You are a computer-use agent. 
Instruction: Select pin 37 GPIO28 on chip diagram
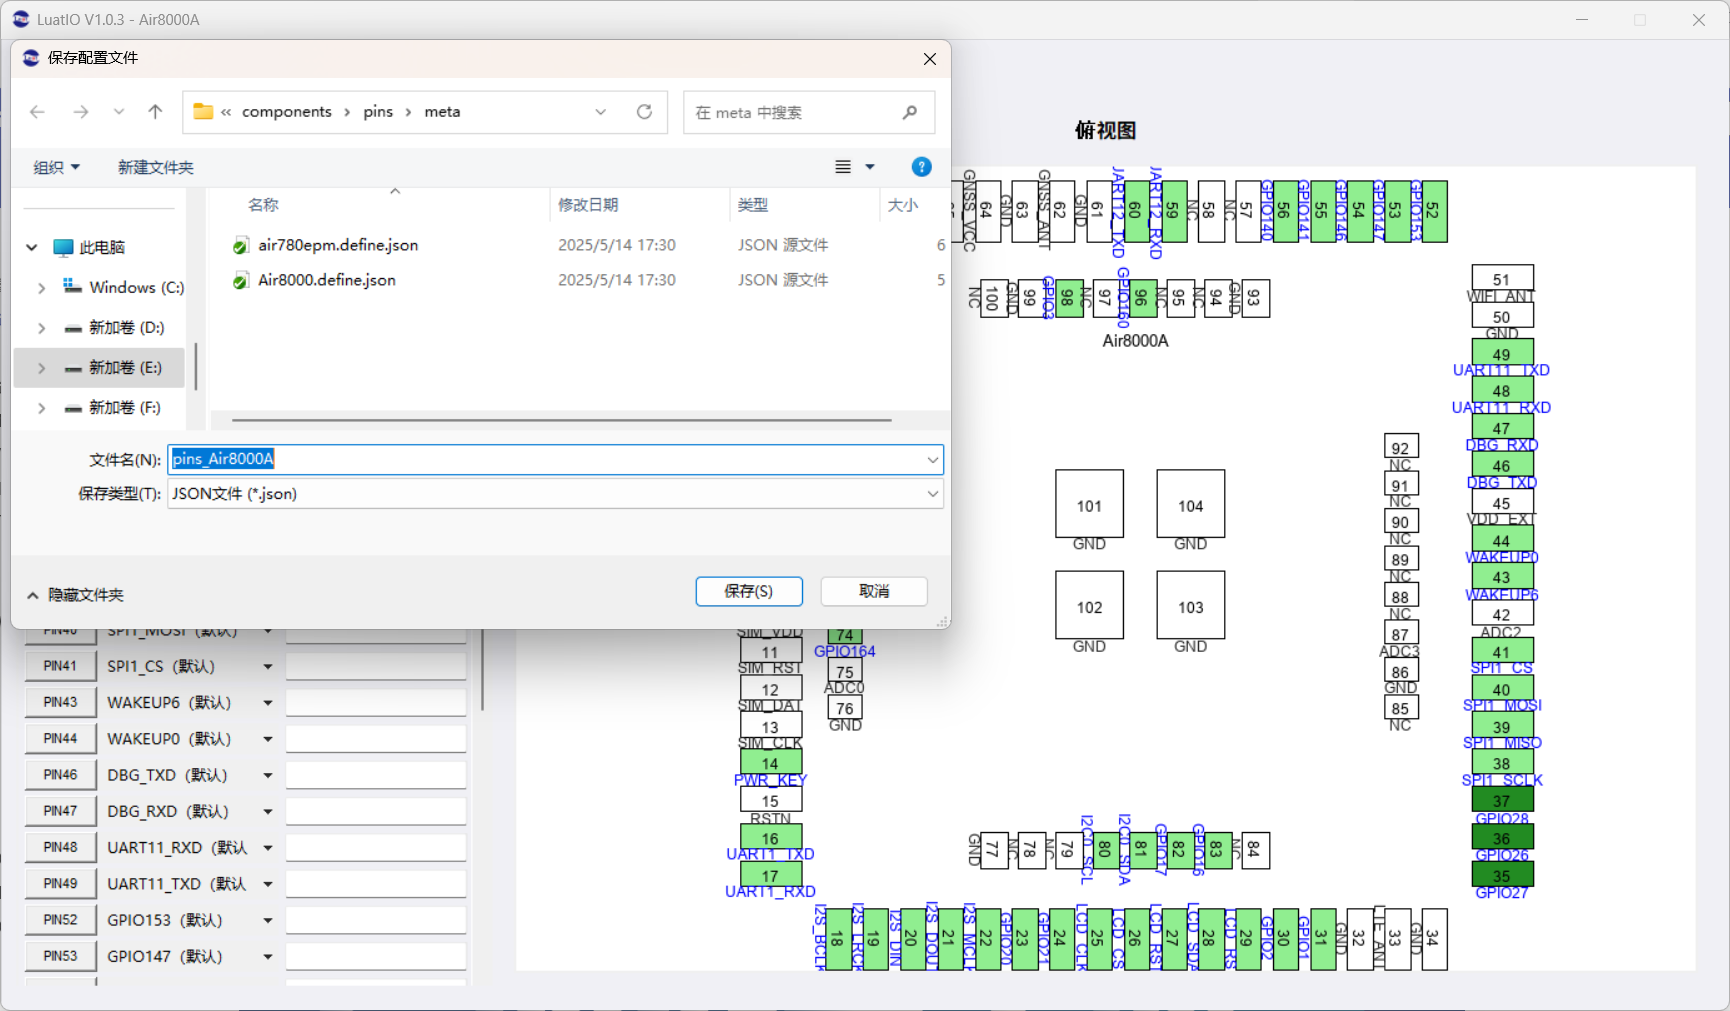tap(1502, 800)
